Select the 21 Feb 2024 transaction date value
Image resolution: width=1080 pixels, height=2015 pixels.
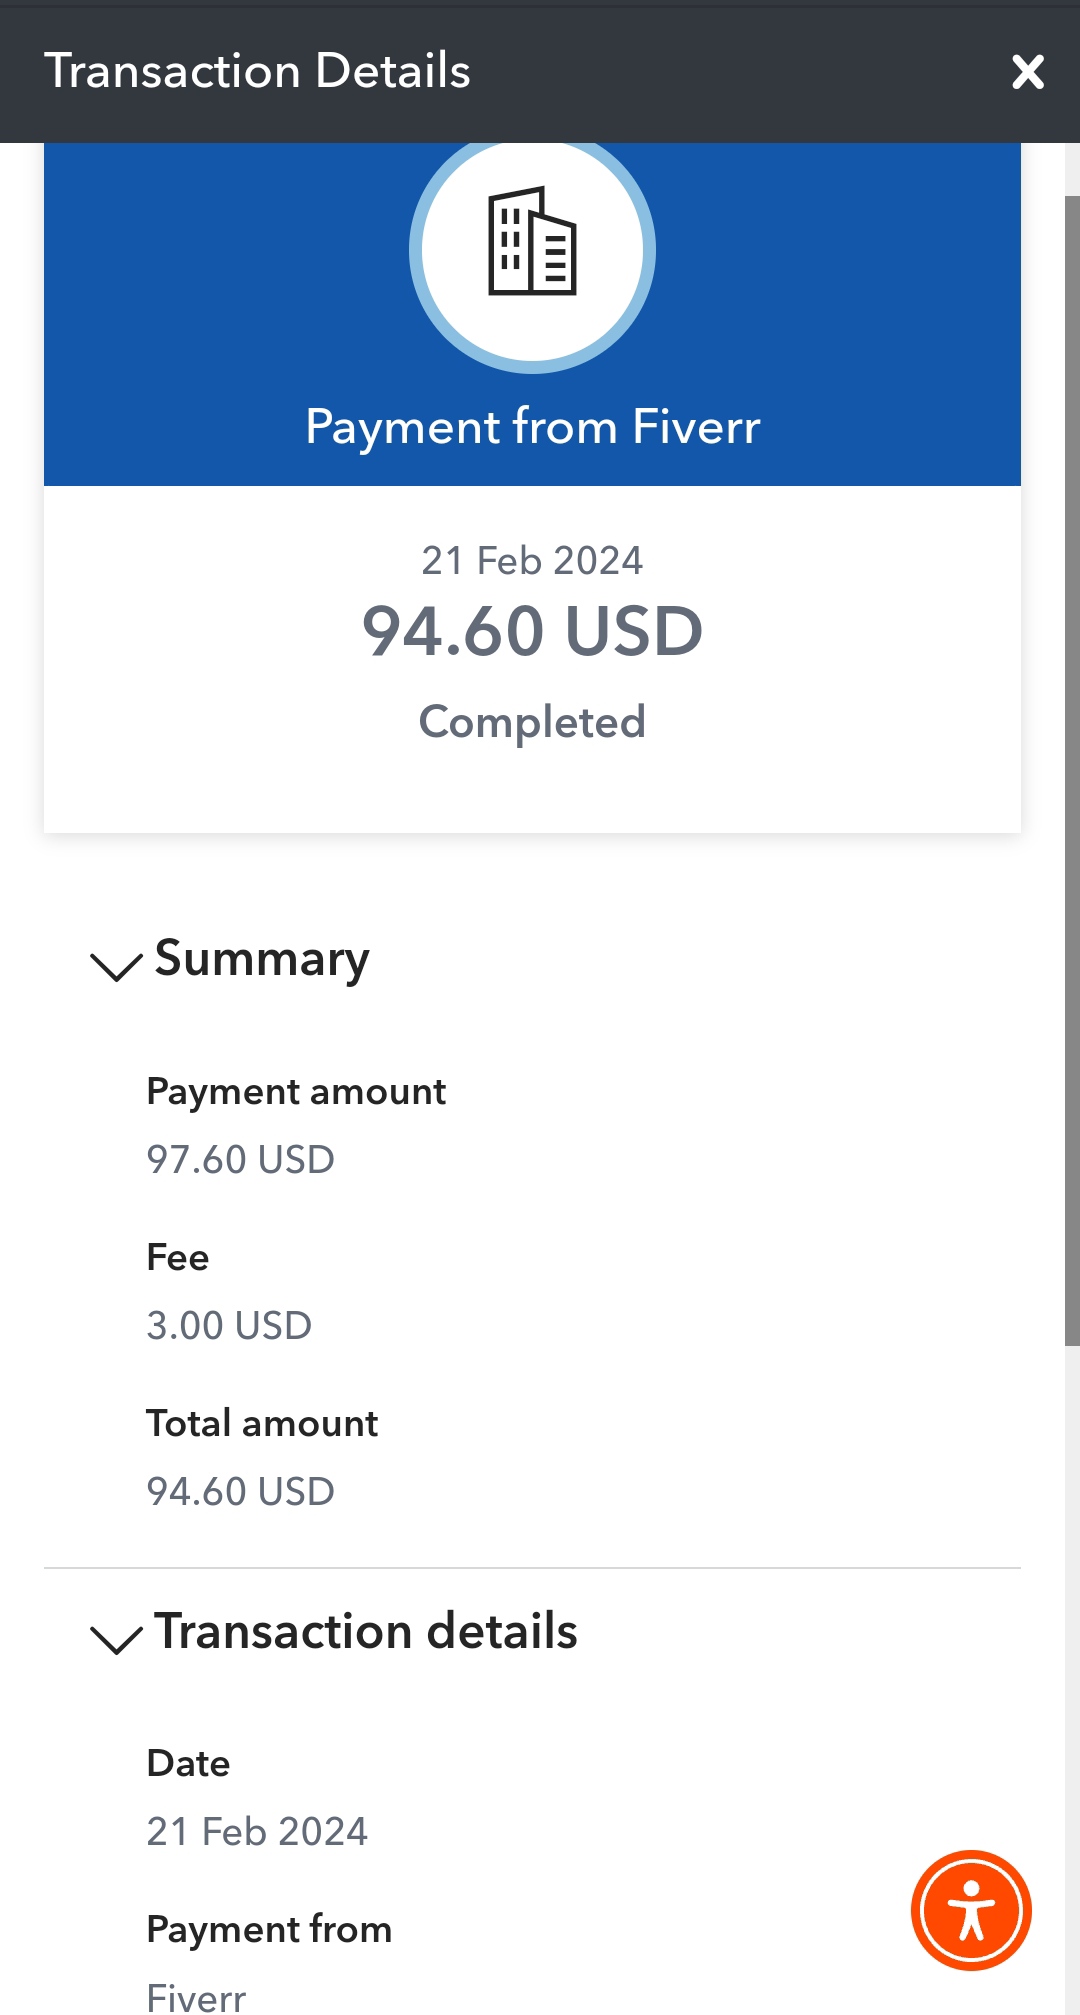pos(257,1832)
